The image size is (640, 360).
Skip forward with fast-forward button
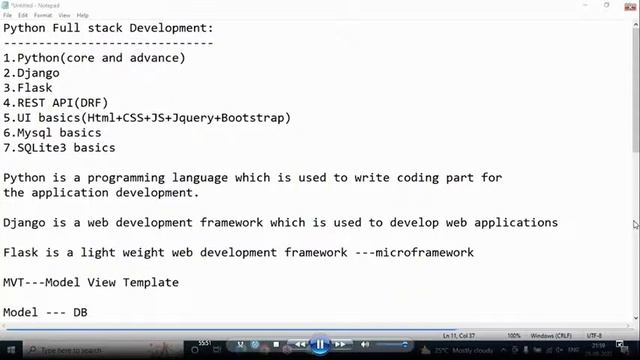[x=340, y=345]
